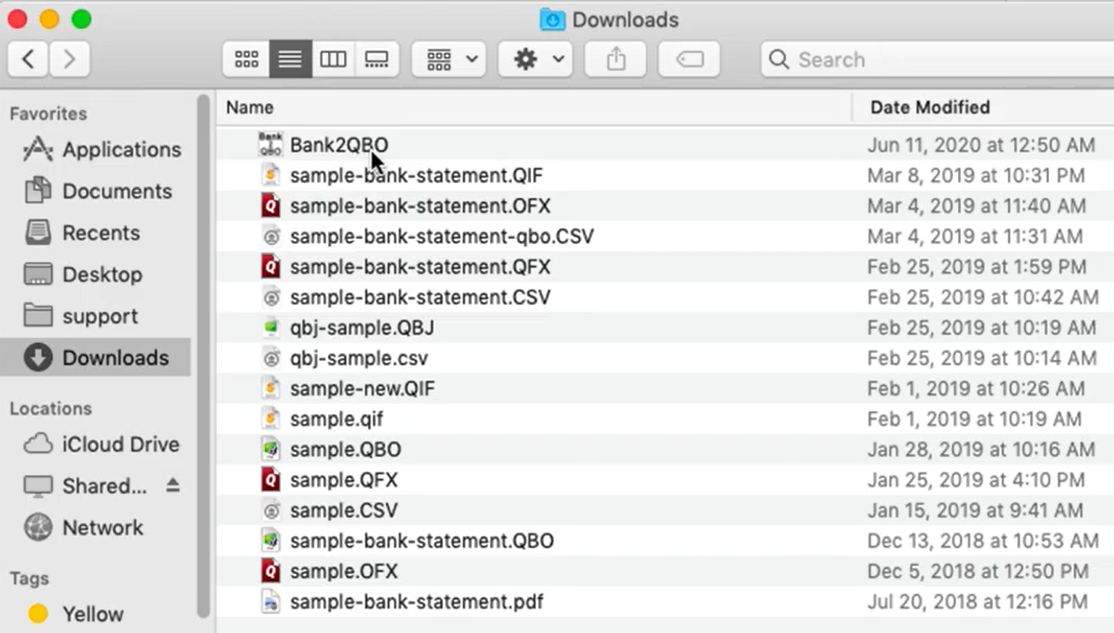Select the sample.qif file icon
1114x633 pixels.
(271, 418)
